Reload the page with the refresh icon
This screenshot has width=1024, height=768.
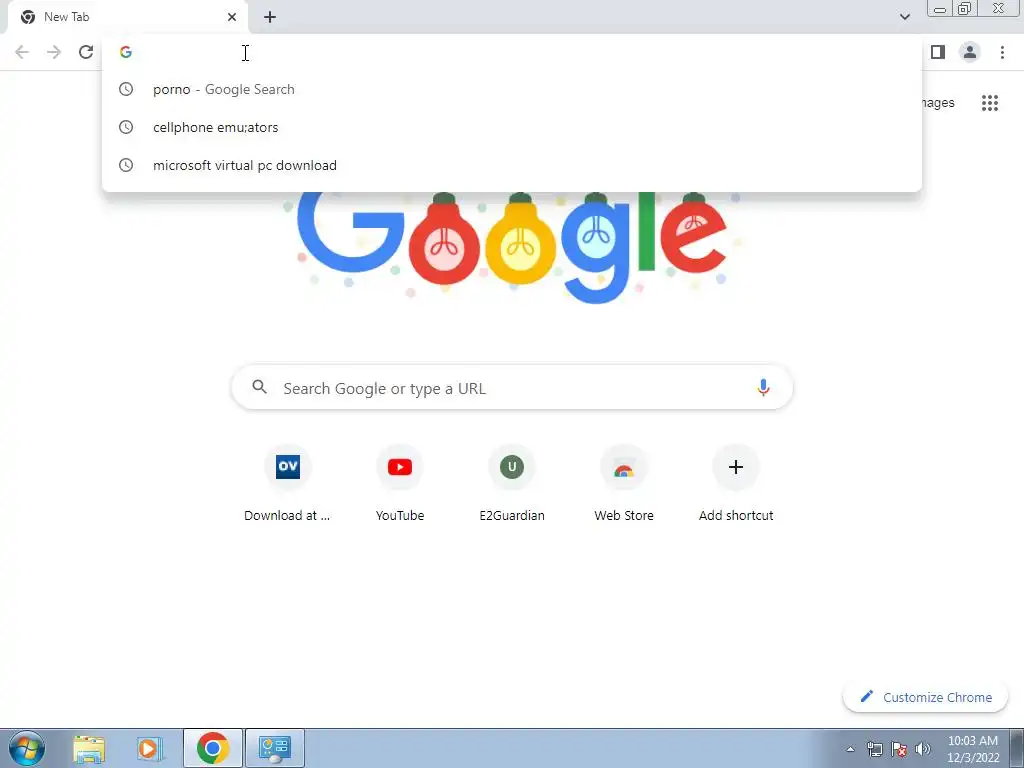(x=86, y=52)
